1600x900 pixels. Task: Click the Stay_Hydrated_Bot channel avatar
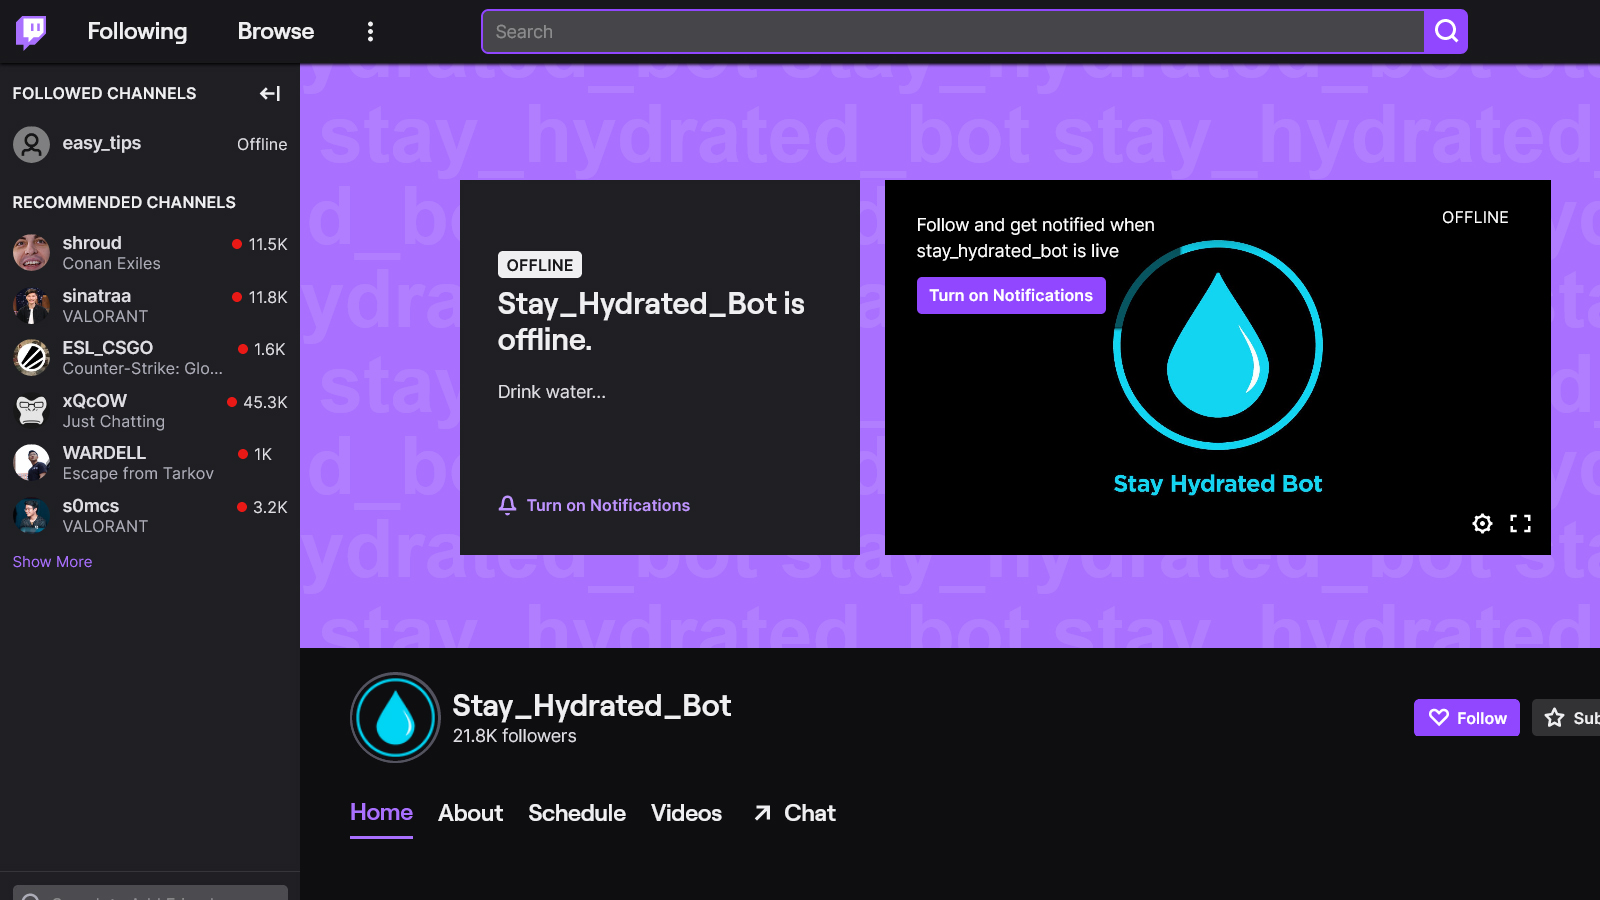(x=395, y=718)
